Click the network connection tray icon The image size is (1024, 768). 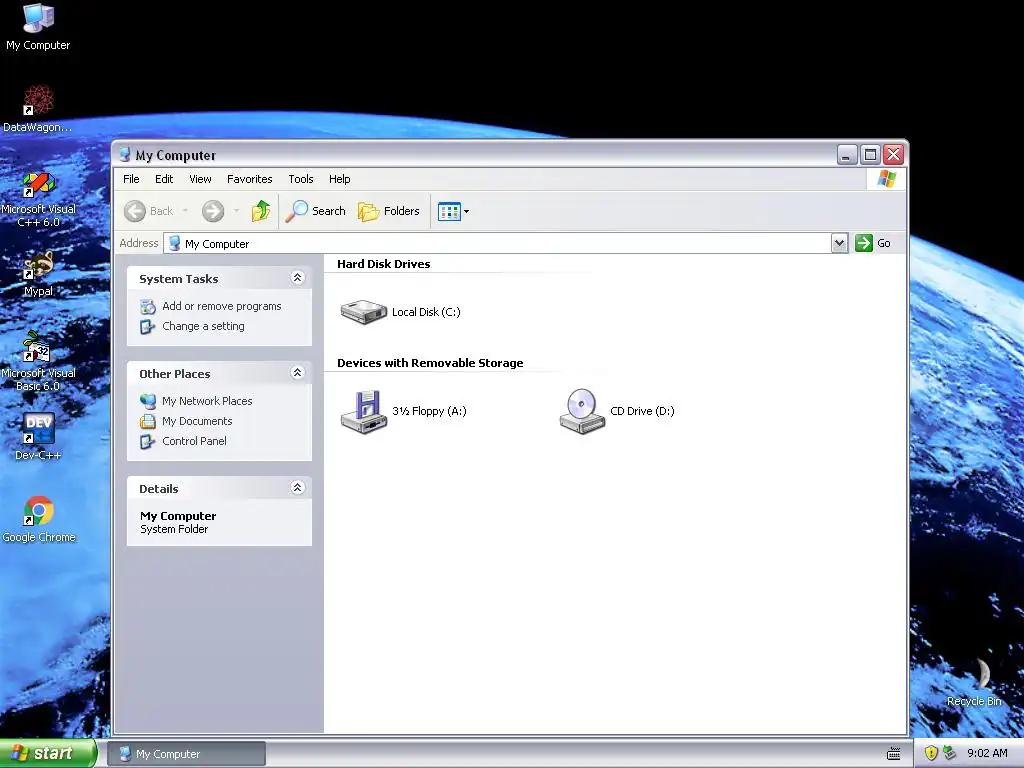950,753
